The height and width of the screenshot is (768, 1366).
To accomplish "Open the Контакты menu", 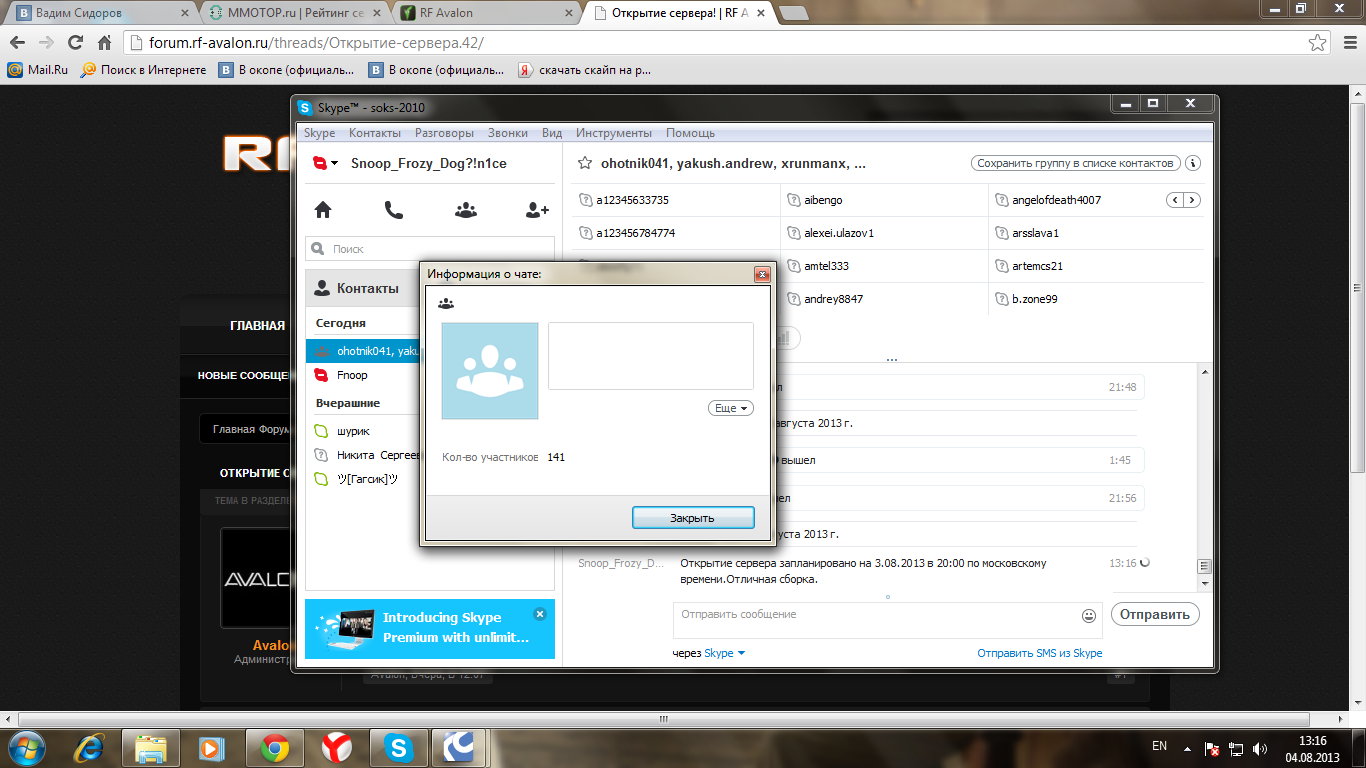I will click(x=375, y=133).
